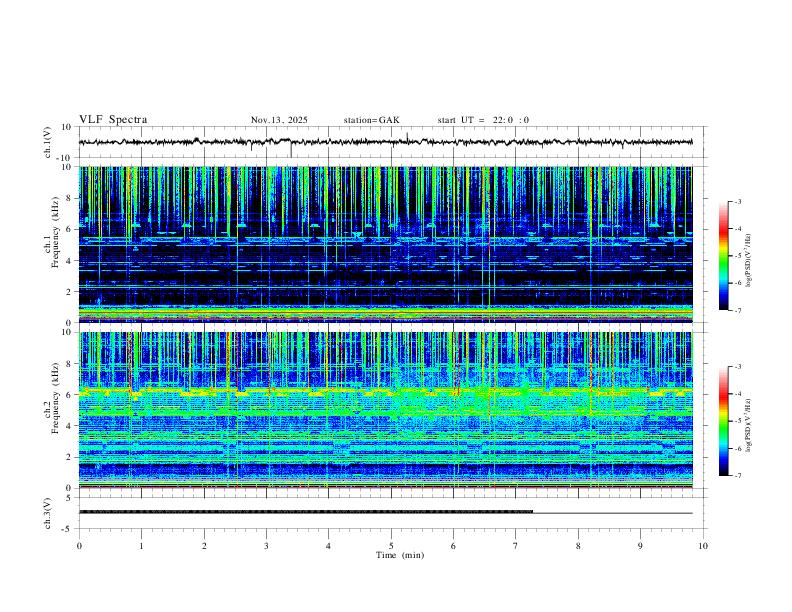The image size is (792, 612).
Task: Click the upper PSD color scale bar
Action: point(724,256)
